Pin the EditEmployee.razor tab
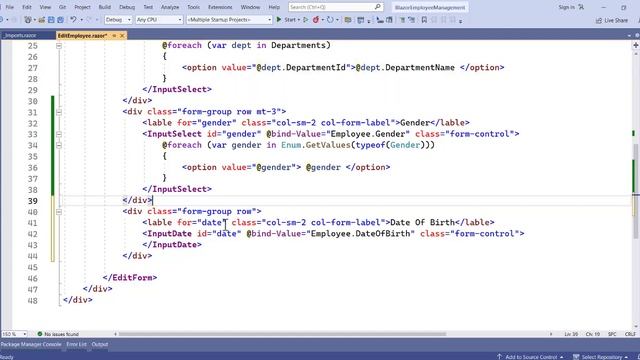640x360 pixels. [x=114, y=36]
